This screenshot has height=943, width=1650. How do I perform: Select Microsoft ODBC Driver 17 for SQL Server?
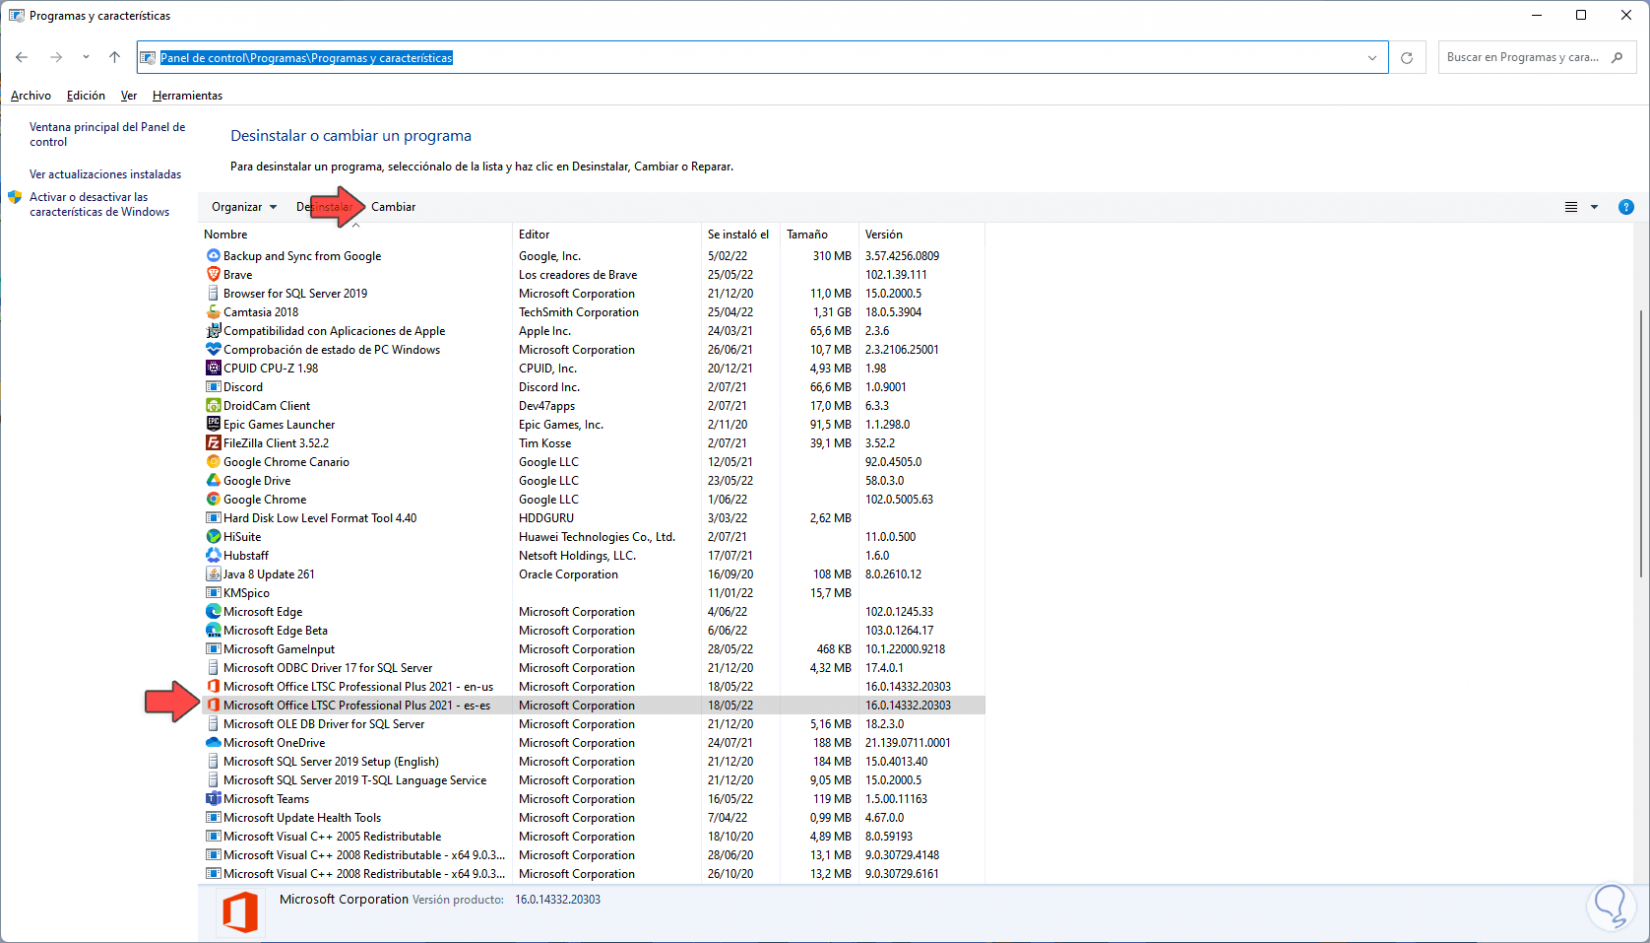[x=593, y=668]
